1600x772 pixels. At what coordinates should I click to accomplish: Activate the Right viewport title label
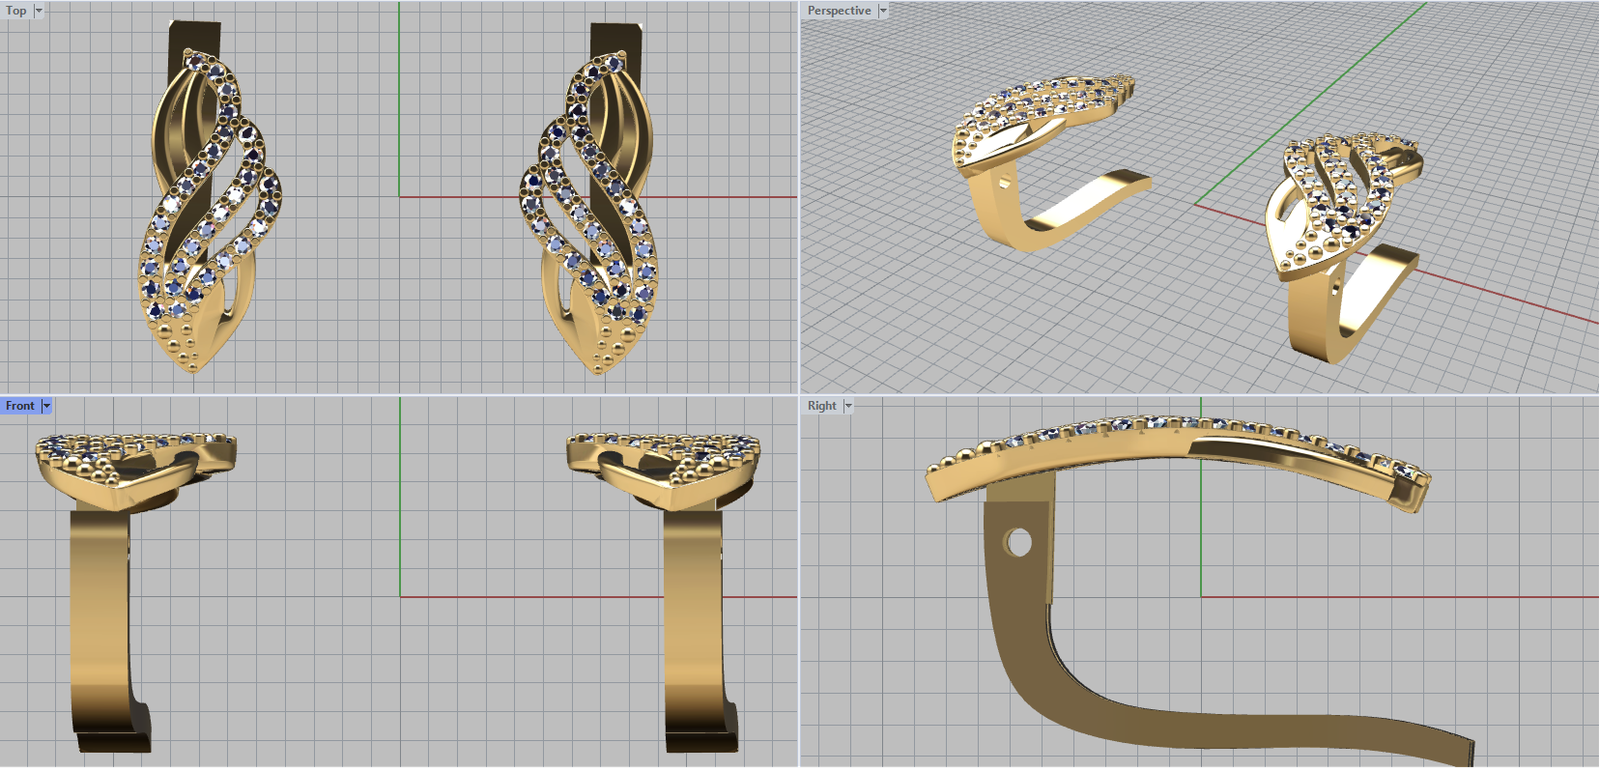coord(822,406)
